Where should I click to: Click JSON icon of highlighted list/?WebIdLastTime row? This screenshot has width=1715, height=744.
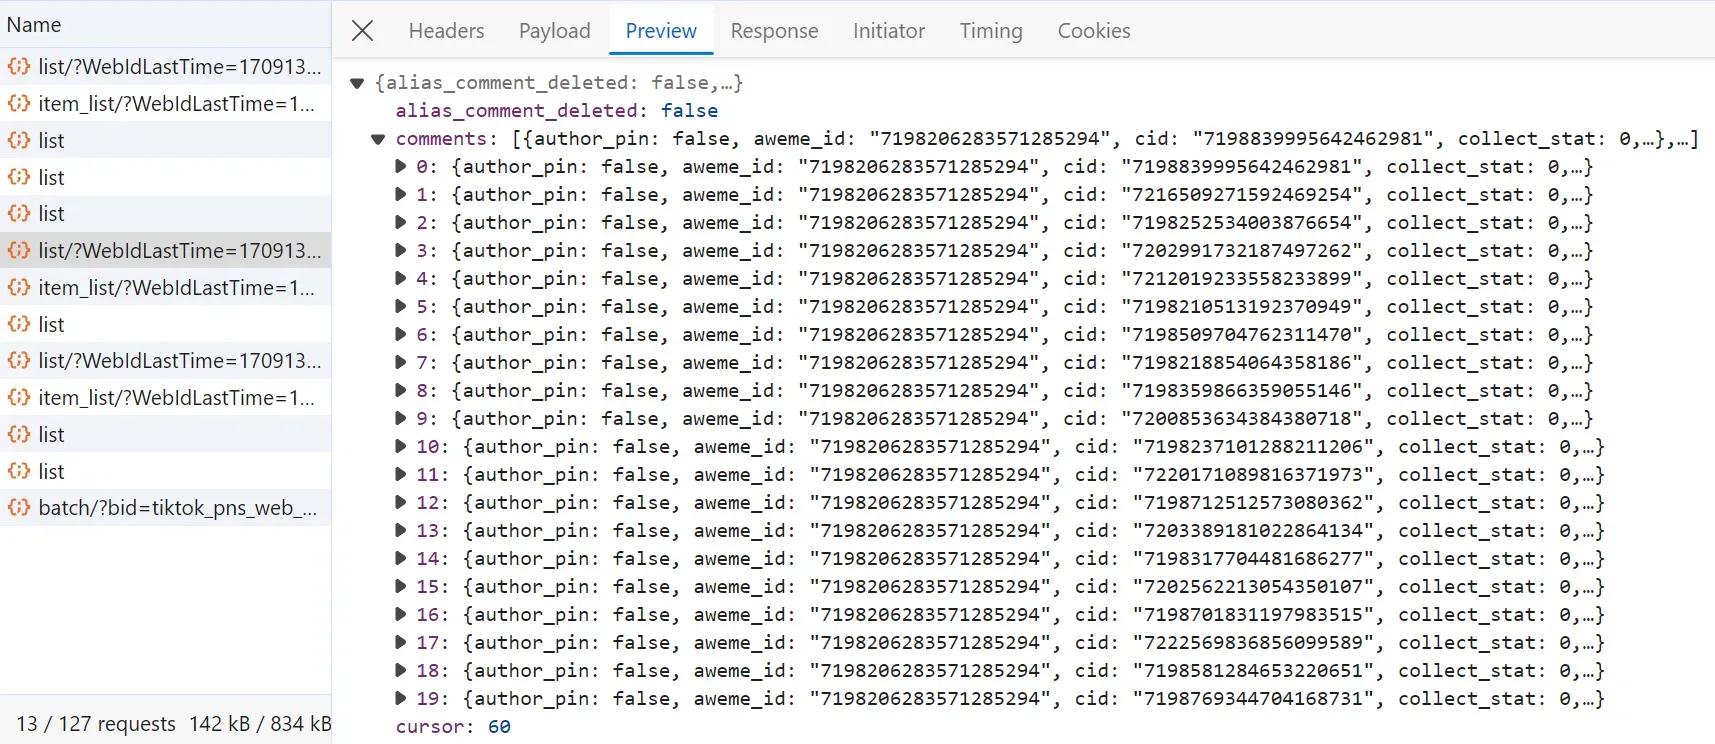[x=18, y=250]
